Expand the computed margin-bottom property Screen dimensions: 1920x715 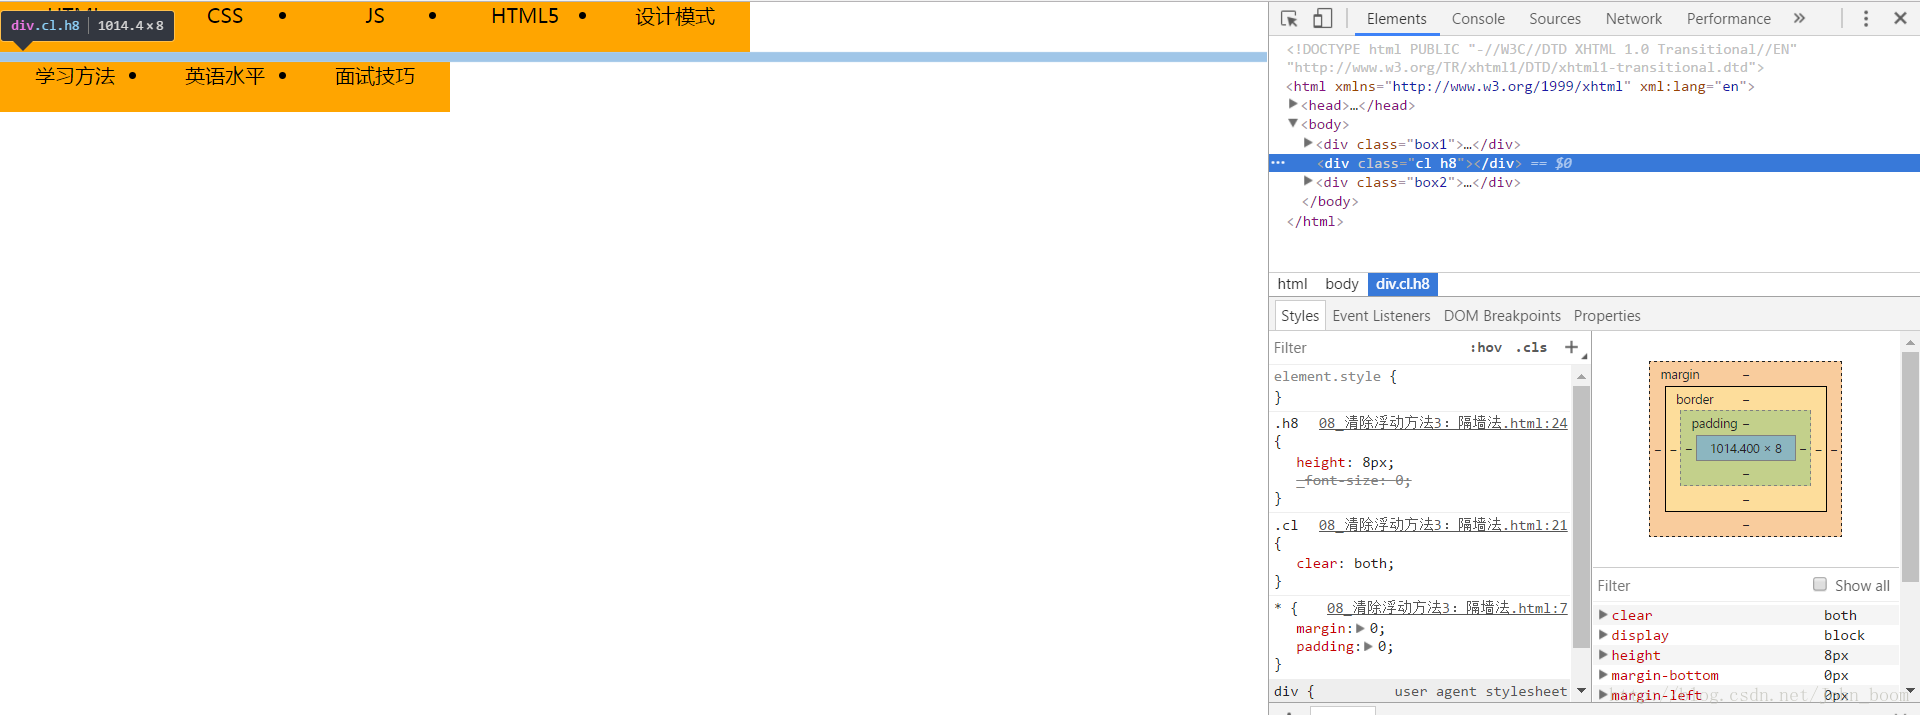[x=1603, y=675]
